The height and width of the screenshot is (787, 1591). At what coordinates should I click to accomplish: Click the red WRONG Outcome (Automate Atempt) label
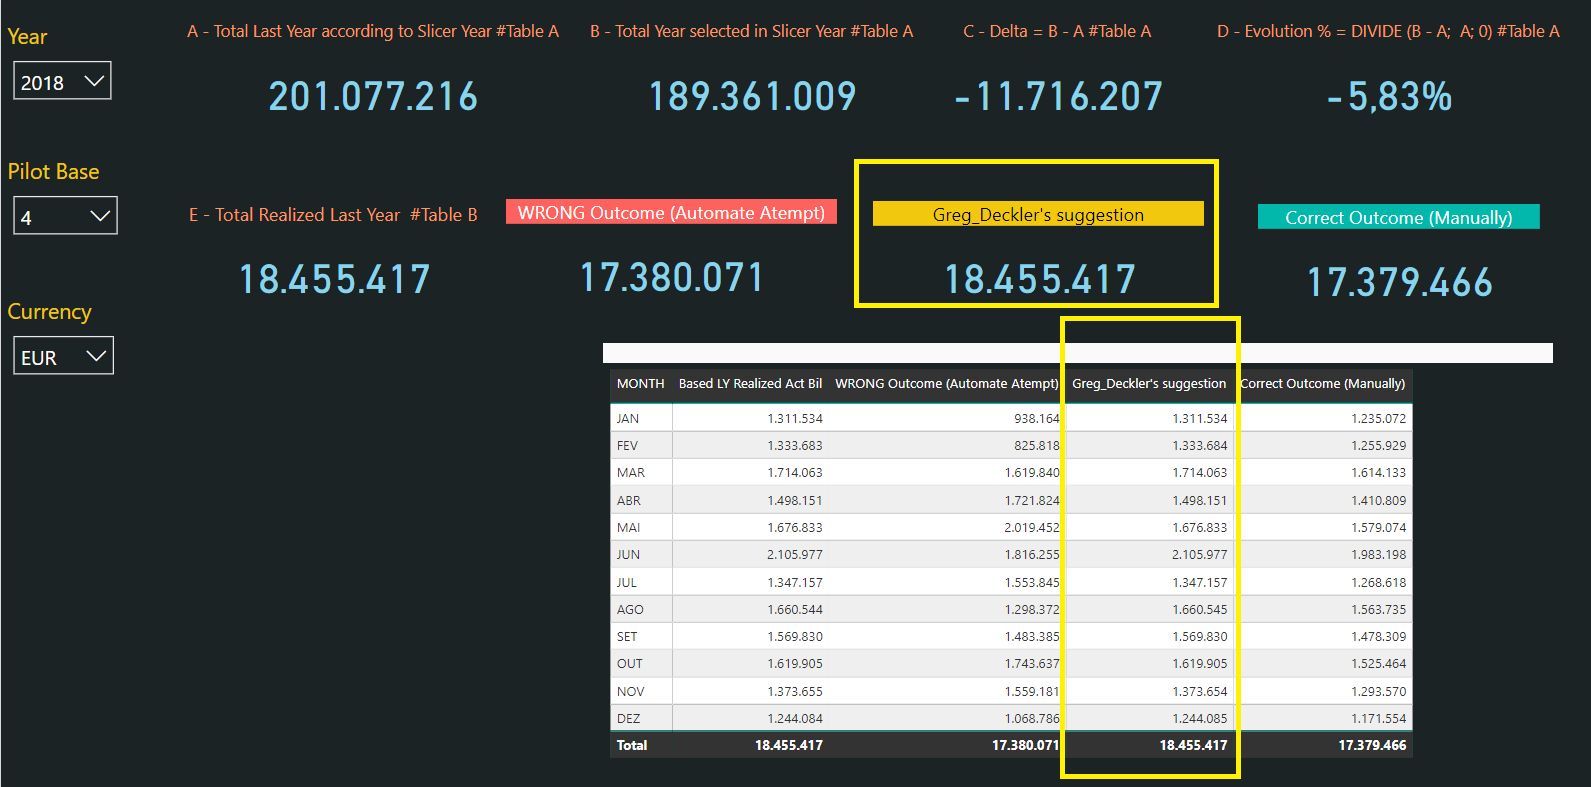(671, 212)
